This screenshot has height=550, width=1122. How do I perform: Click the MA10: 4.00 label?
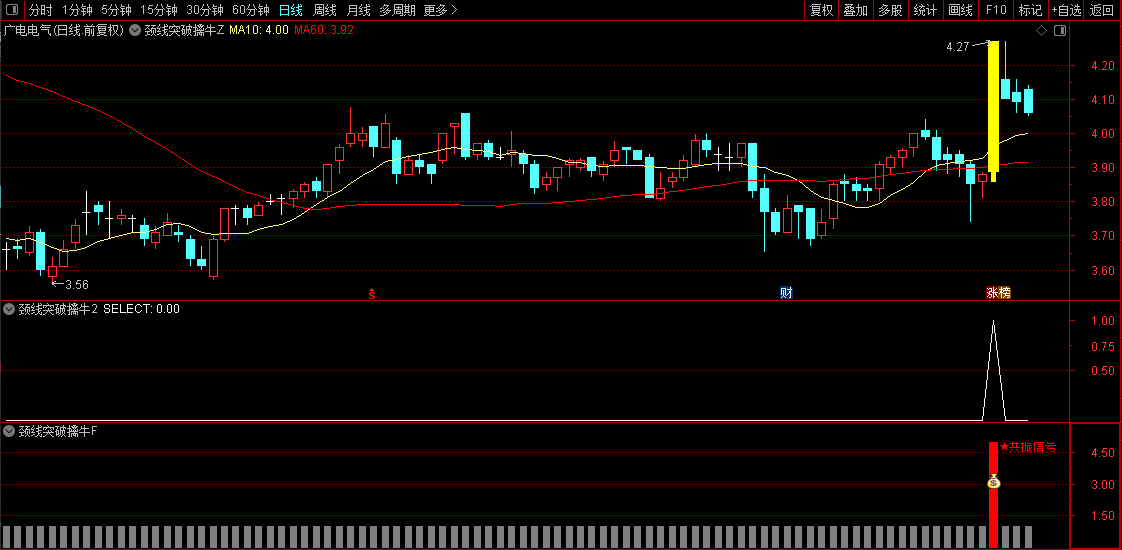tap(259, 31)
